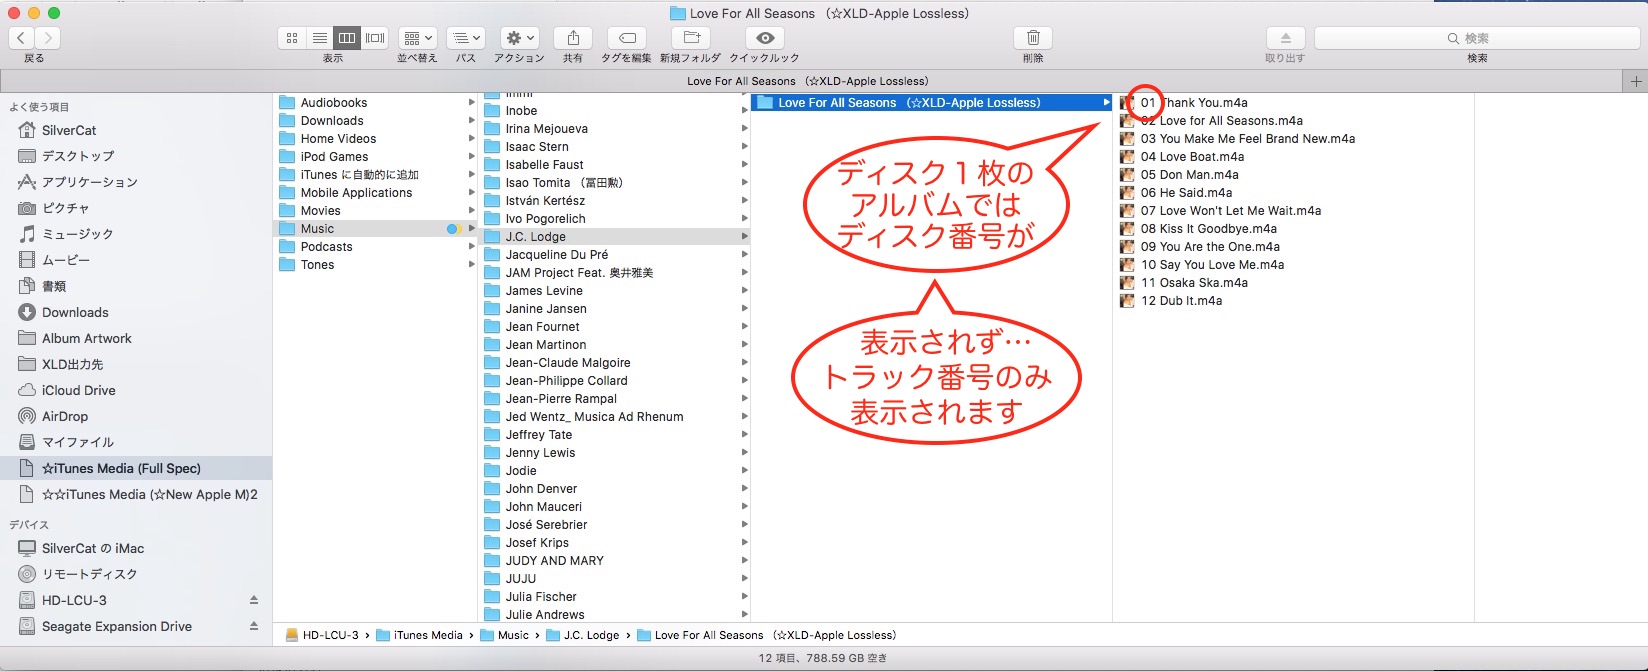Open the Path dropdown in toolbar
Image resolution: width=1648 pixels, height=671 pixels.
pos(465,38)
